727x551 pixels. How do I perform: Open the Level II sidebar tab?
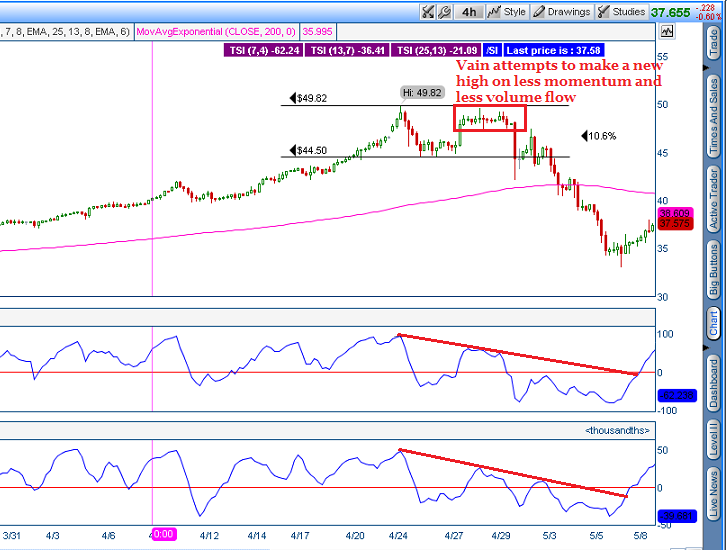click(x=714, y=439)
